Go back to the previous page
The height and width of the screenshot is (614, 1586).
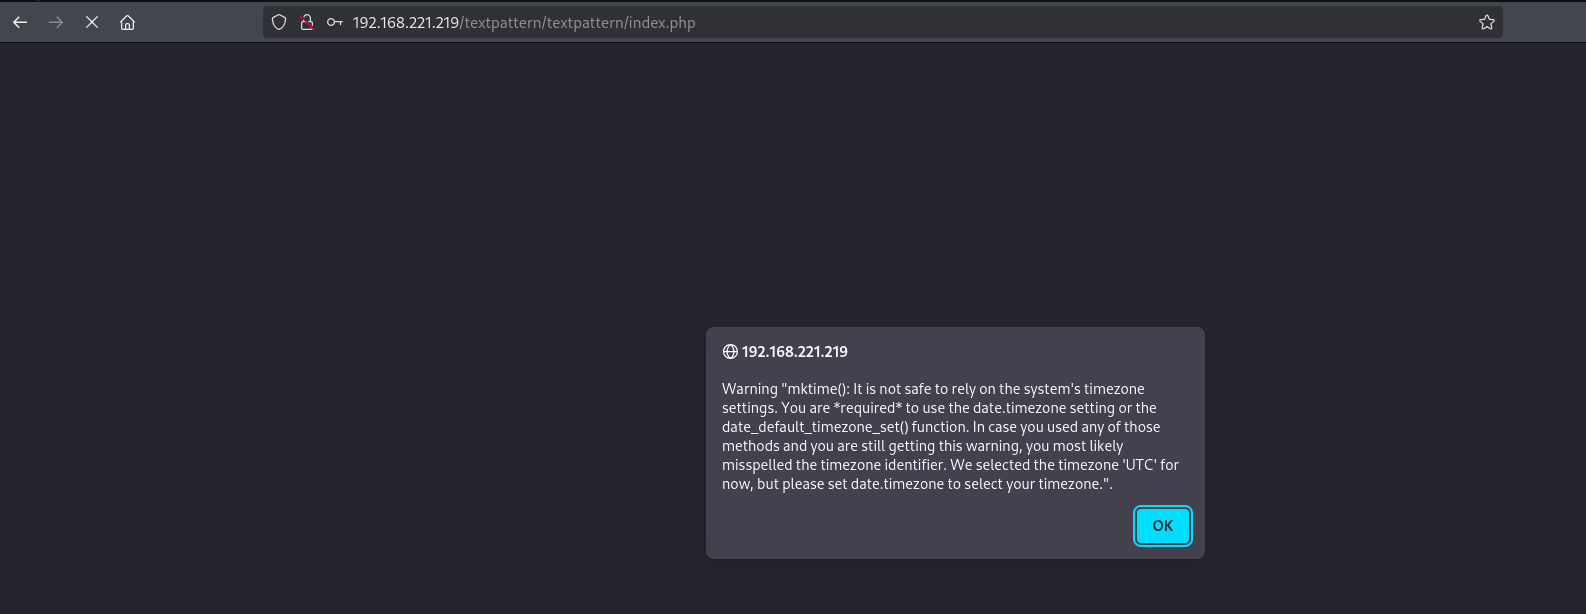20,22
